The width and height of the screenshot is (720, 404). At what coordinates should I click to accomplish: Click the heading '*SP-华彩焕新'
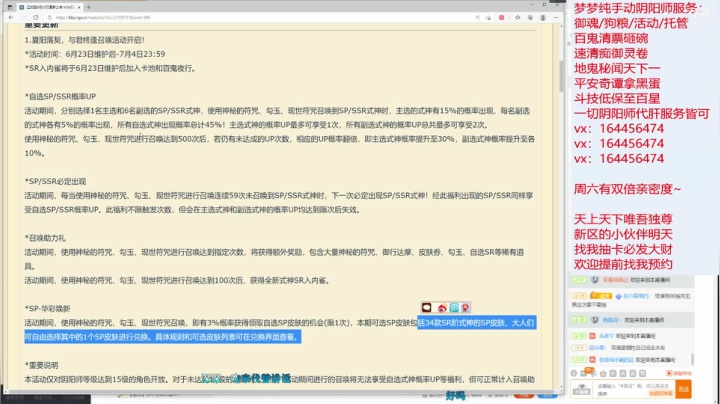[48, 309]
